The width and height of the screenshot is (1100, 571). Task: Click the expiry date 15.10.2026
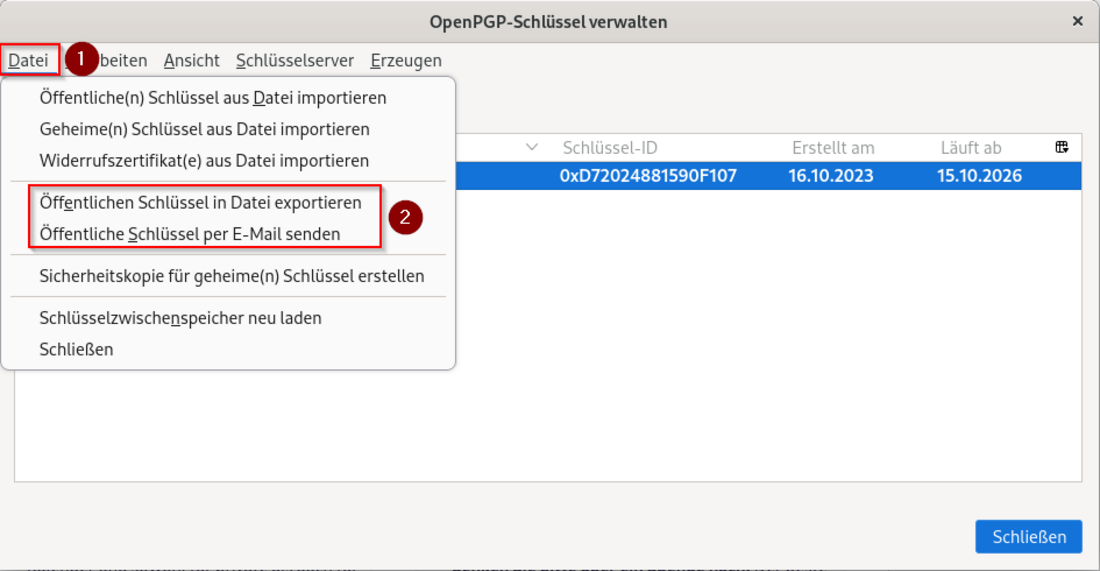979,176
